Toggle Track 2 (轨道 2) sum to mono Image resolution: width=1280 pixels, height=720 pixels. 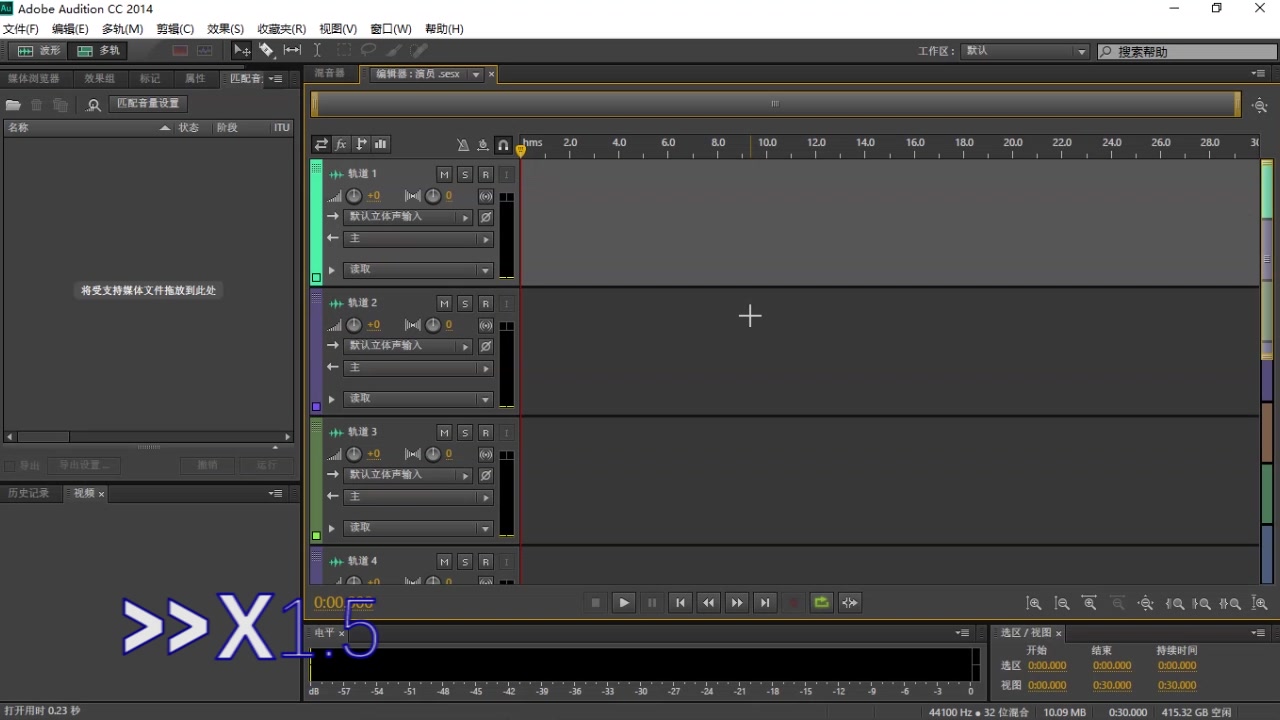tap(486, 325)
